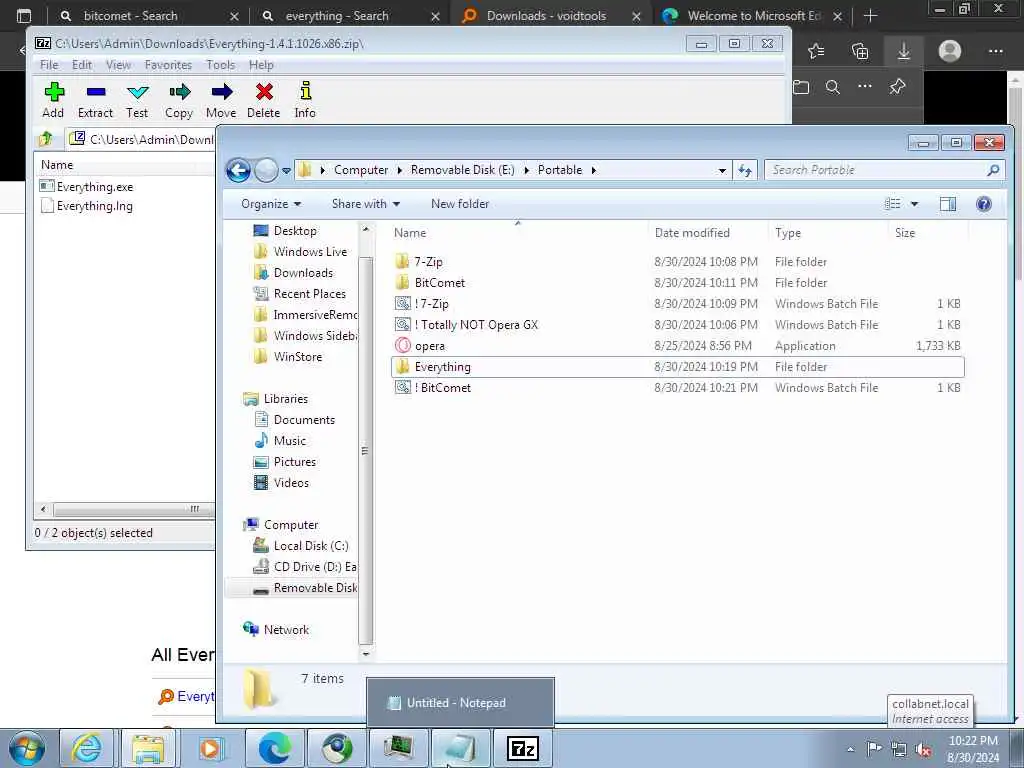The image size is (1024, 768).
Task: Open the 7-Zip Favorites menu
Action: click(x=168, y=65)
